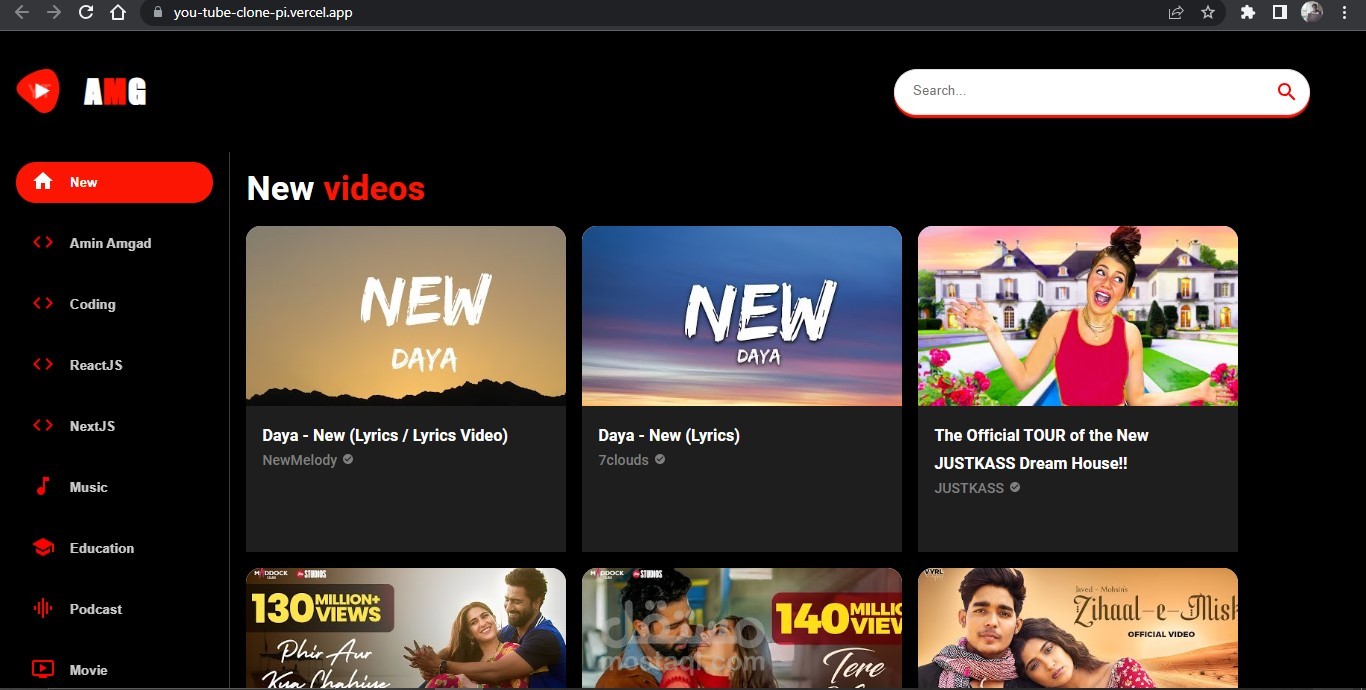Select the Music note icon in sidebar
This screenshot has width=1366, height=690.
(41, 487)
